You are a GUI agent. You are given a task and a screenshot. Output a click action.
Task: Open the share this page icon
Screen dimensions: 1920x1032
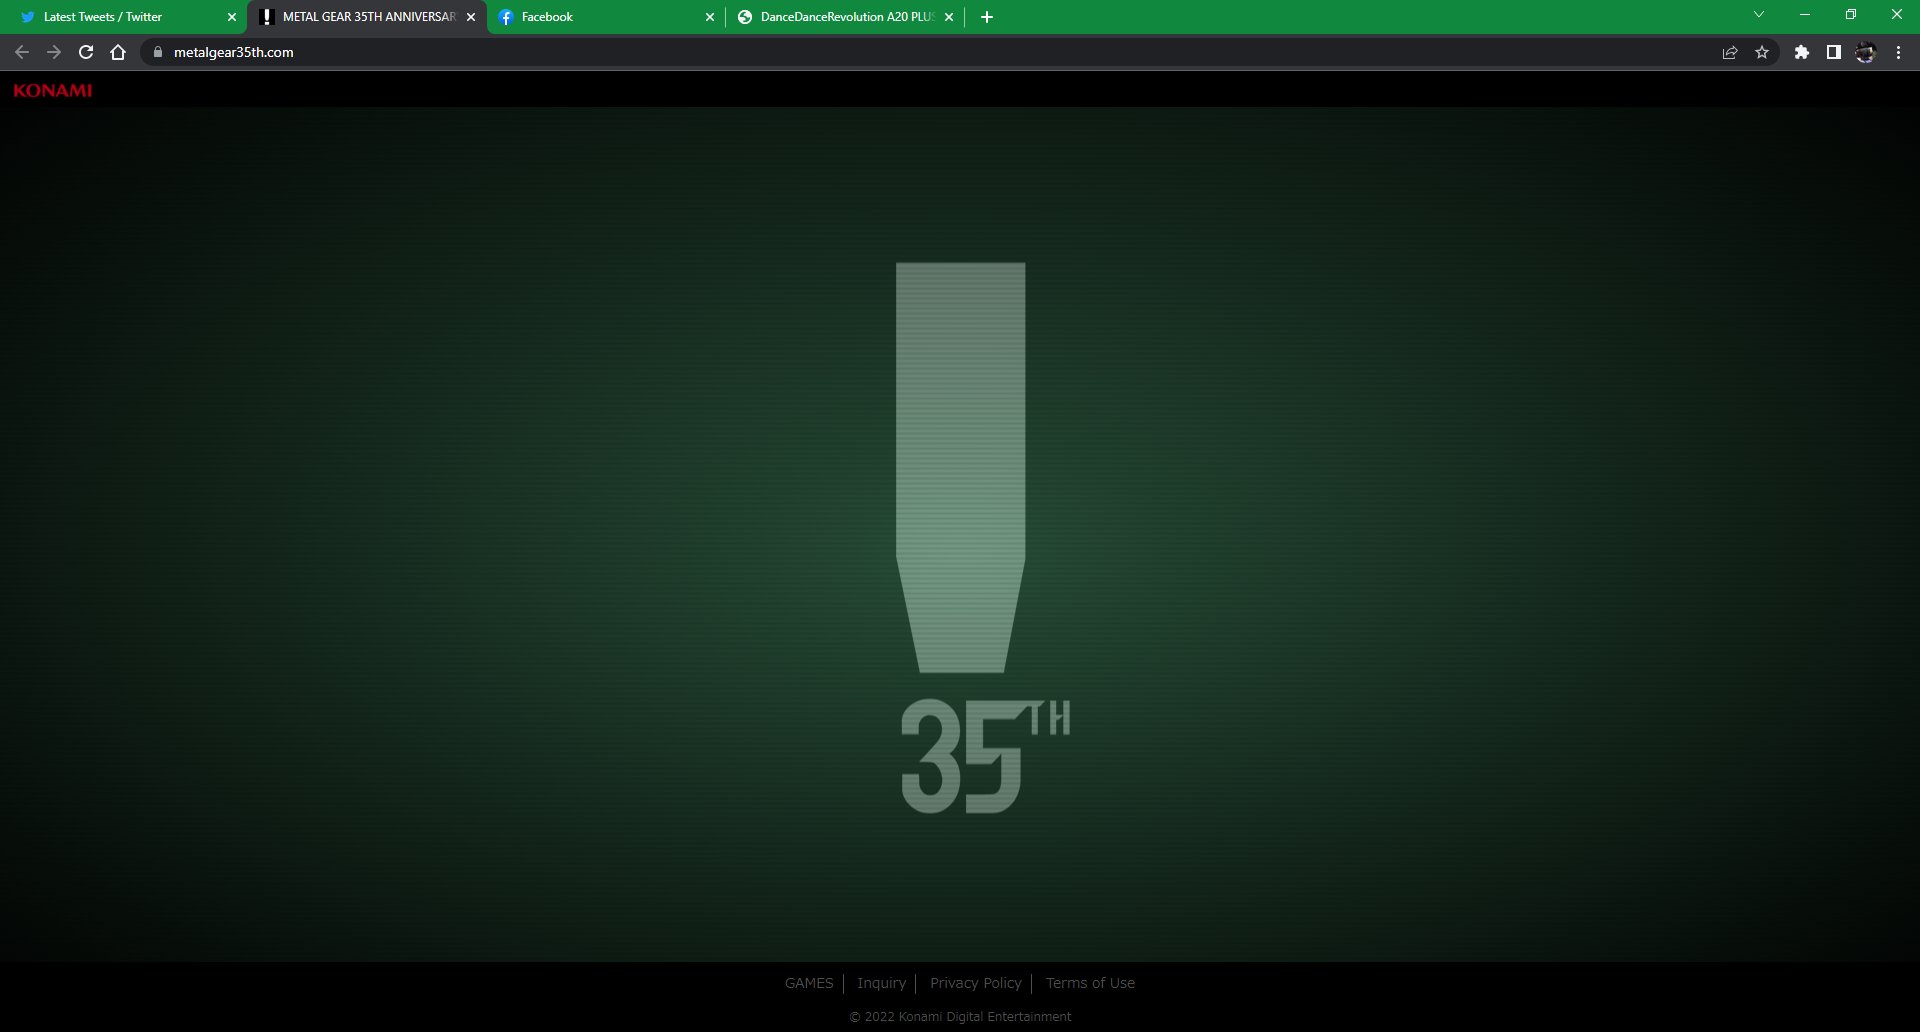pos(1730,52)
